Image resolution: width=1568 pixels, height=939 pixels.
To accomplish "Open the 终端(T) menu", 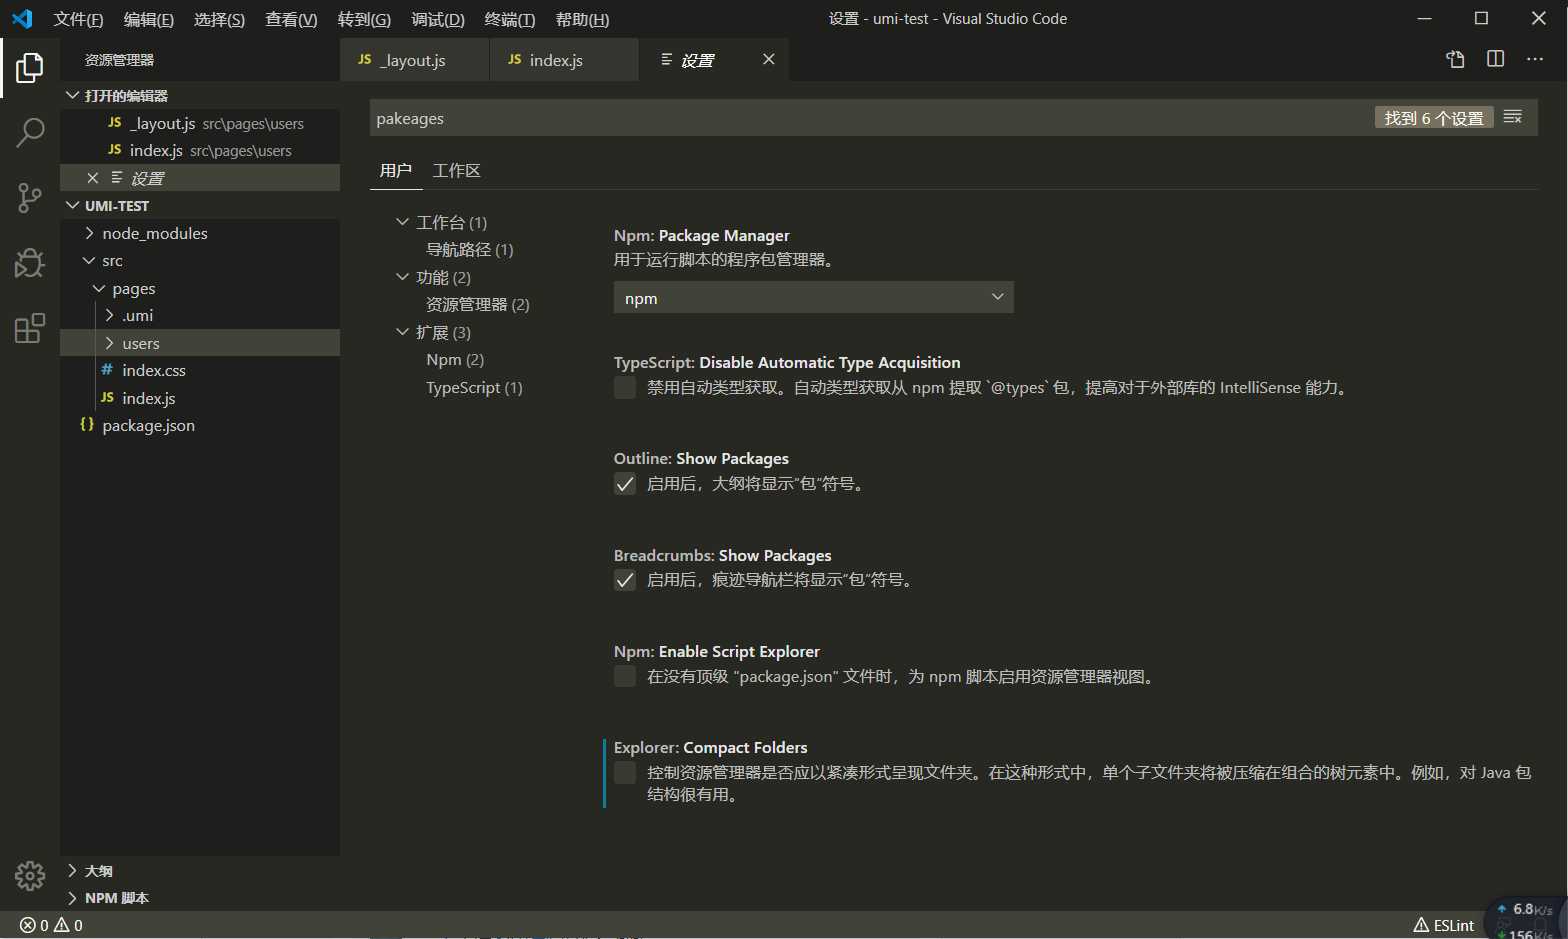I will 510,19.
